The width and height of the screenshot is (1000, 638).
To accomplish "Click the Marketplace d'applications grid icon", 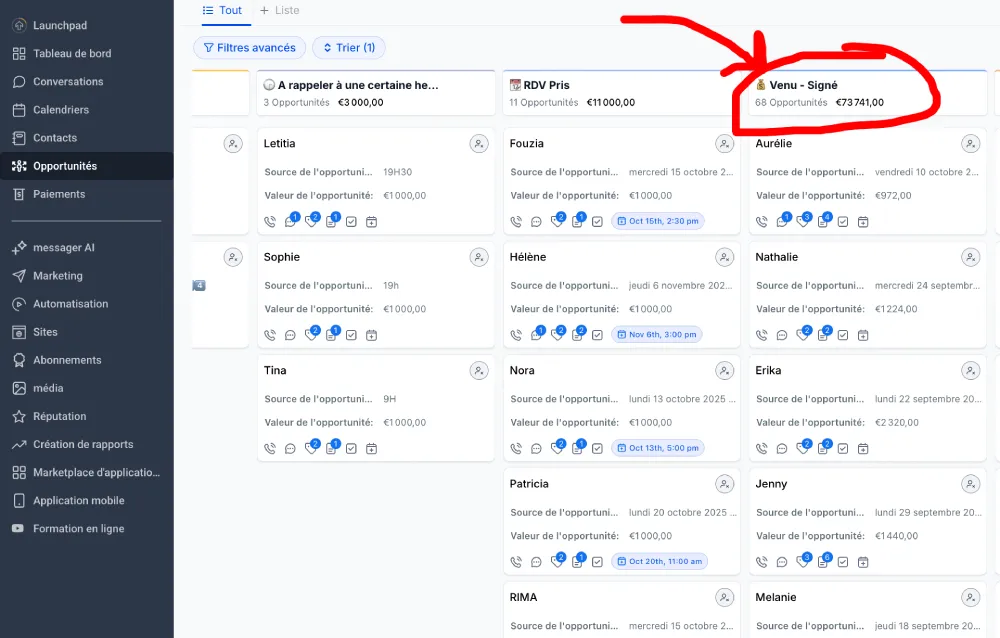I will (x=19, y=472).
